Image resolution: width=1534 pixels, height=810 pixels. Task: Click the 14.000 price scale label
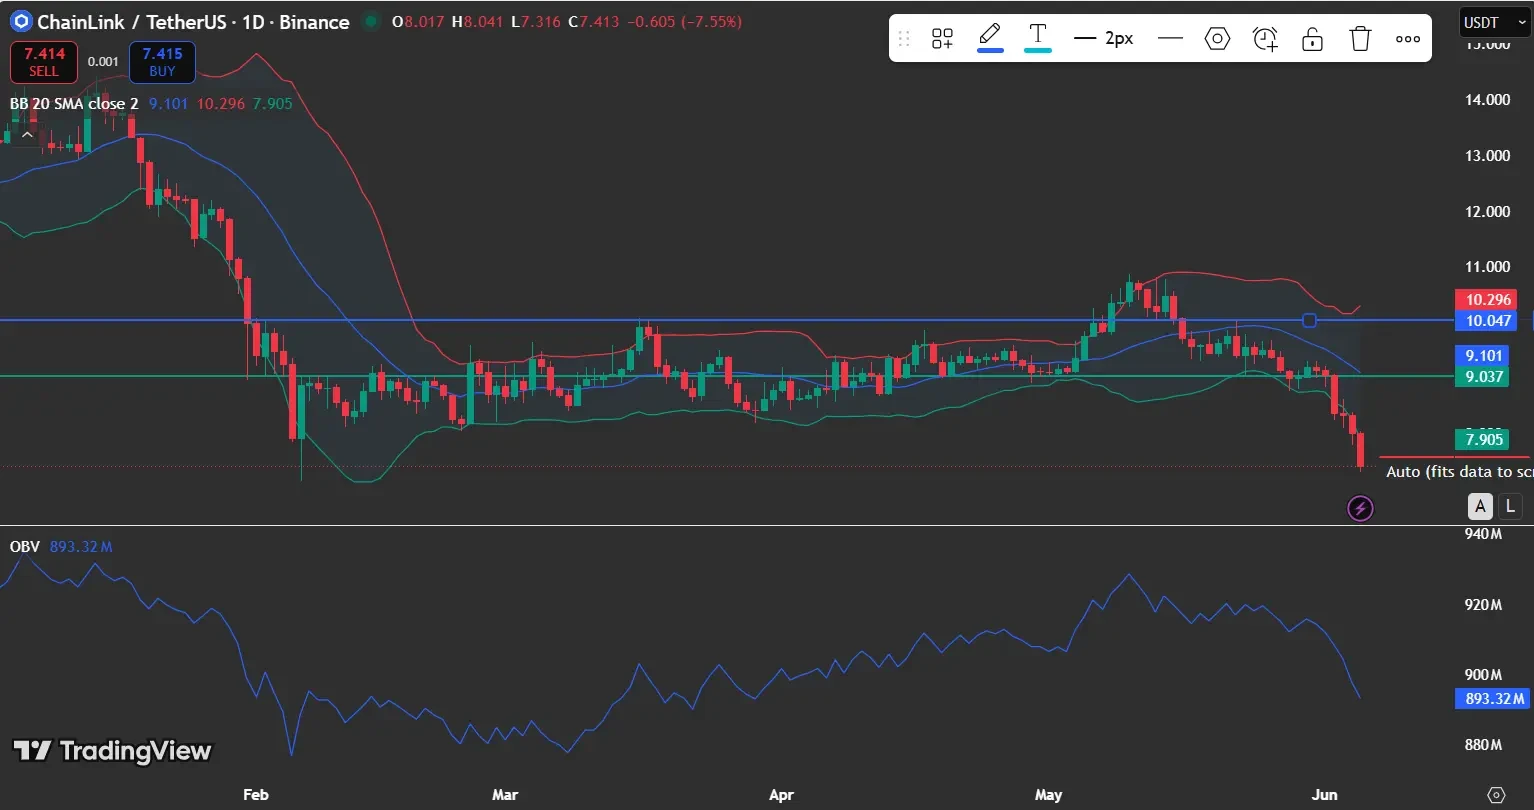click(x=1488, y=100)
